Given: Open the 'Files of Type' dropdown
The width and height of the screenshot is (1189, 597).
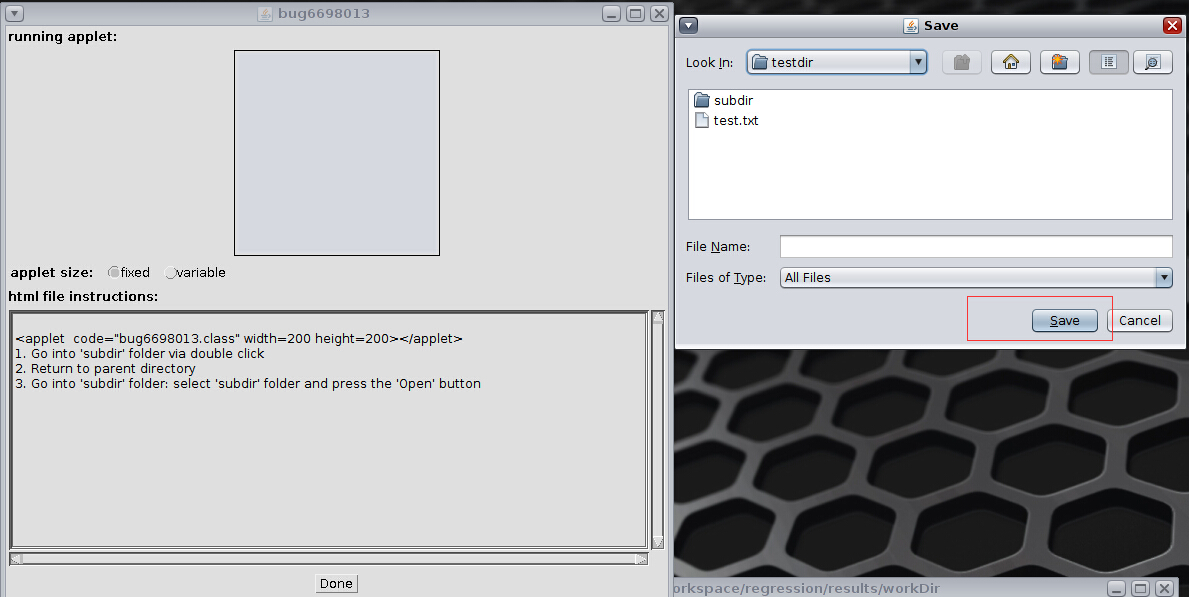Looking at the screenshot, I should pyautogui.click(x=1163, y=278).
